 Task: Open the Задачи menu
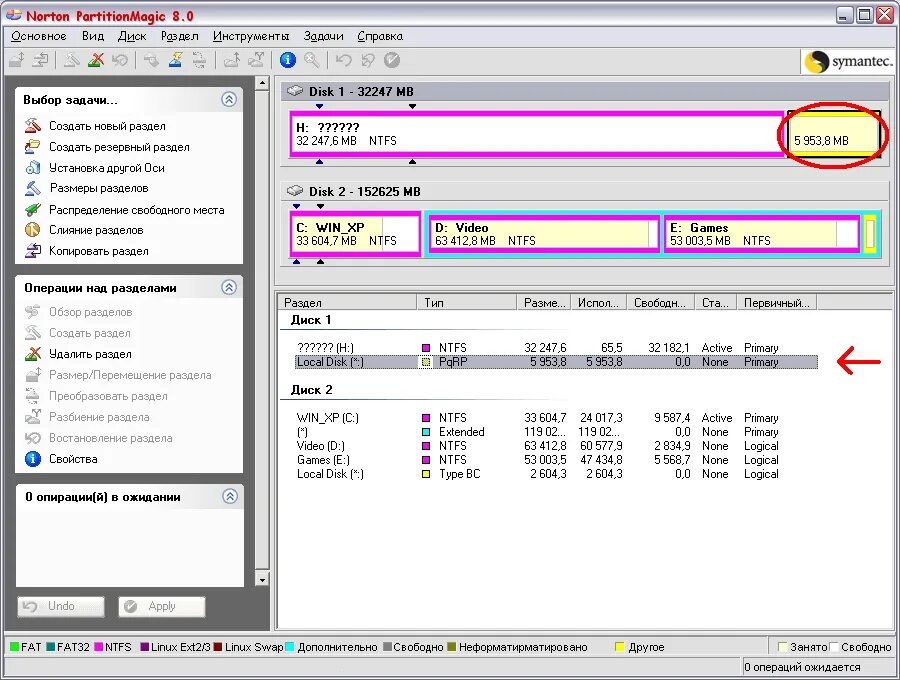pyautogui.click(x=323, y=36)
